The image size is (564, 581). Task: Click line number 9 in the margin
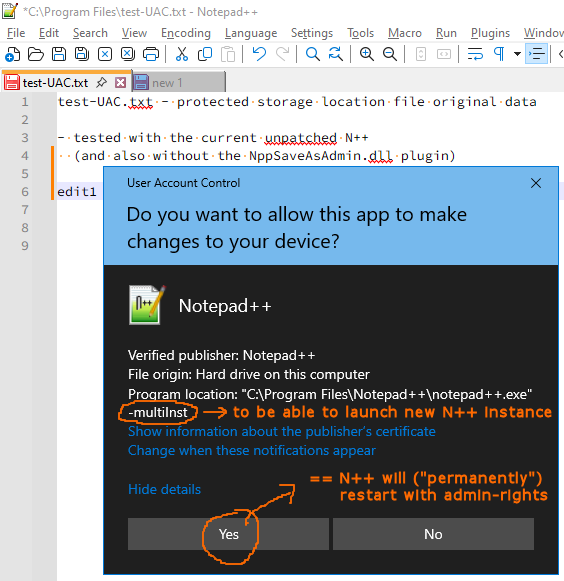[x=24, y=246]
